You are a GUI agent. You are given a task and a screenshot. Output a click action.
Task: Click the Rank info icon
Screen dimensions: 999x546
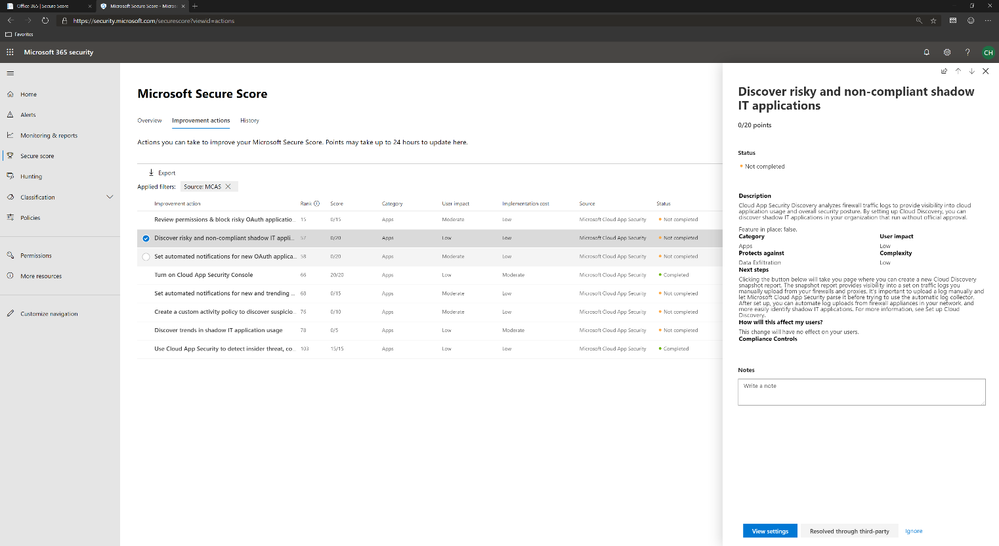click(x=317, y=204)
